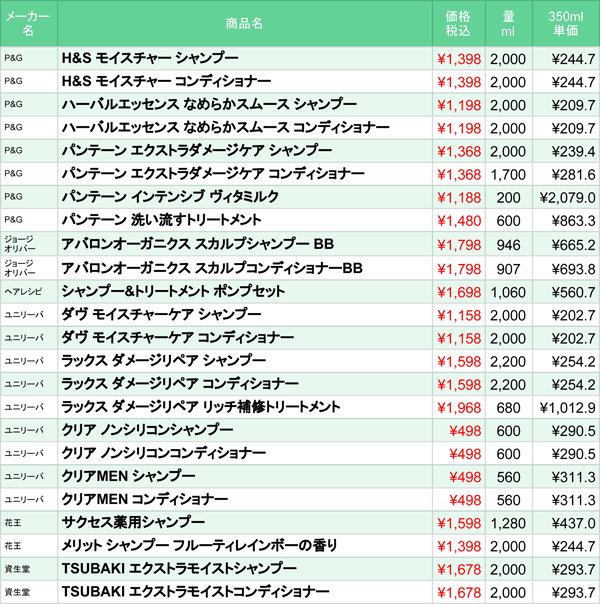Screen dimensions: 600x604
Task: Select ダヴ モイスチャーケア コンディショナー
Action: pyautogui.click(x=178, y=337)
